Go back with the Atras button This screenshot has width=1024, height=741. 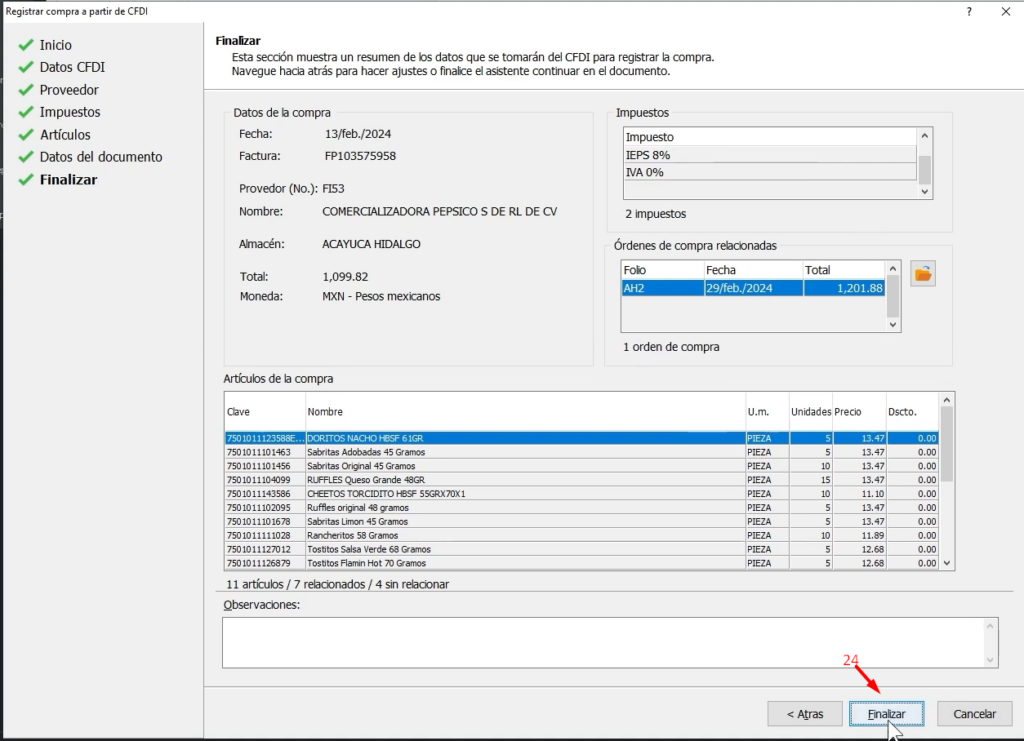pos(804,714)
